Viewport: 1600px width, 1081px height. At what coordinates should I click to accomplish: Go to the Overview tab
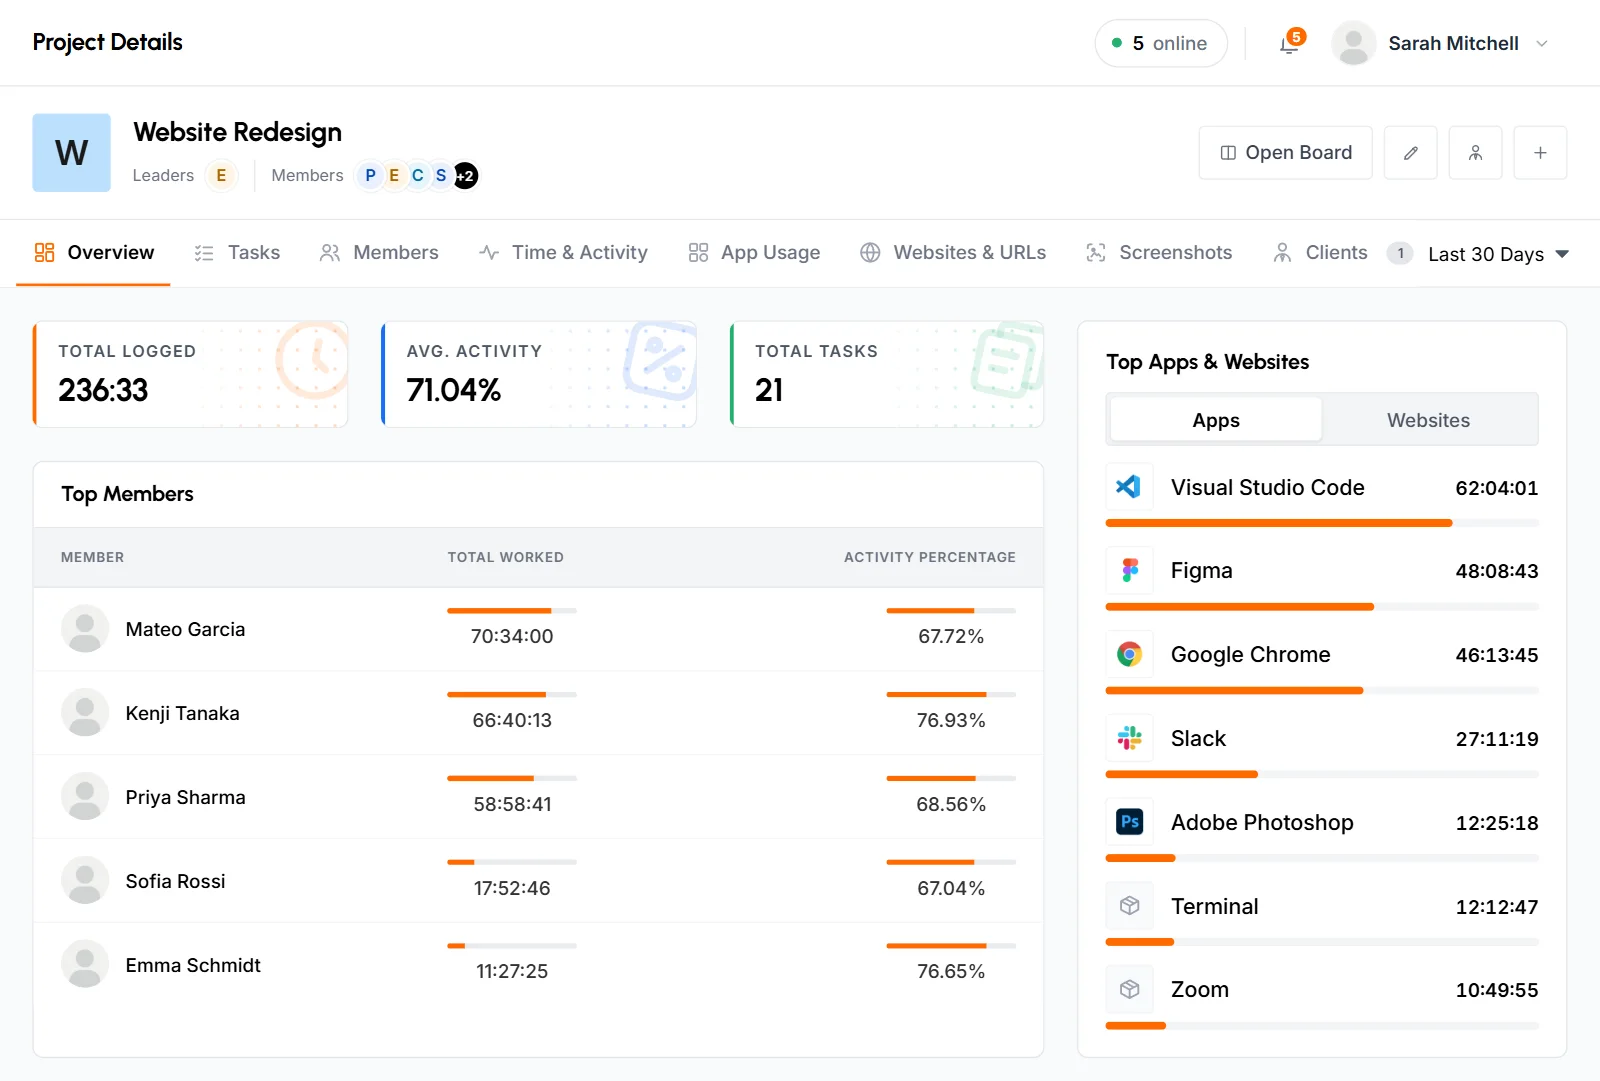tap(94, 253)
